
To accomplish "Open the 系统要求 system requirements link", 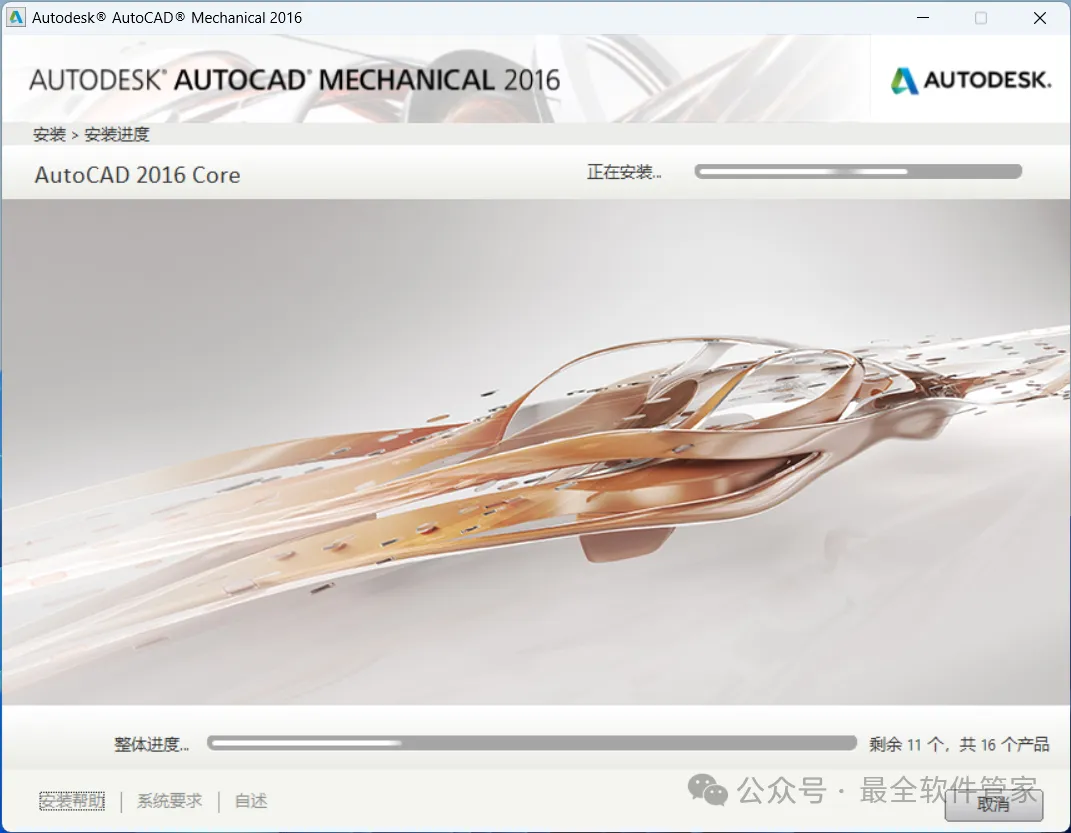I will 169,801.
